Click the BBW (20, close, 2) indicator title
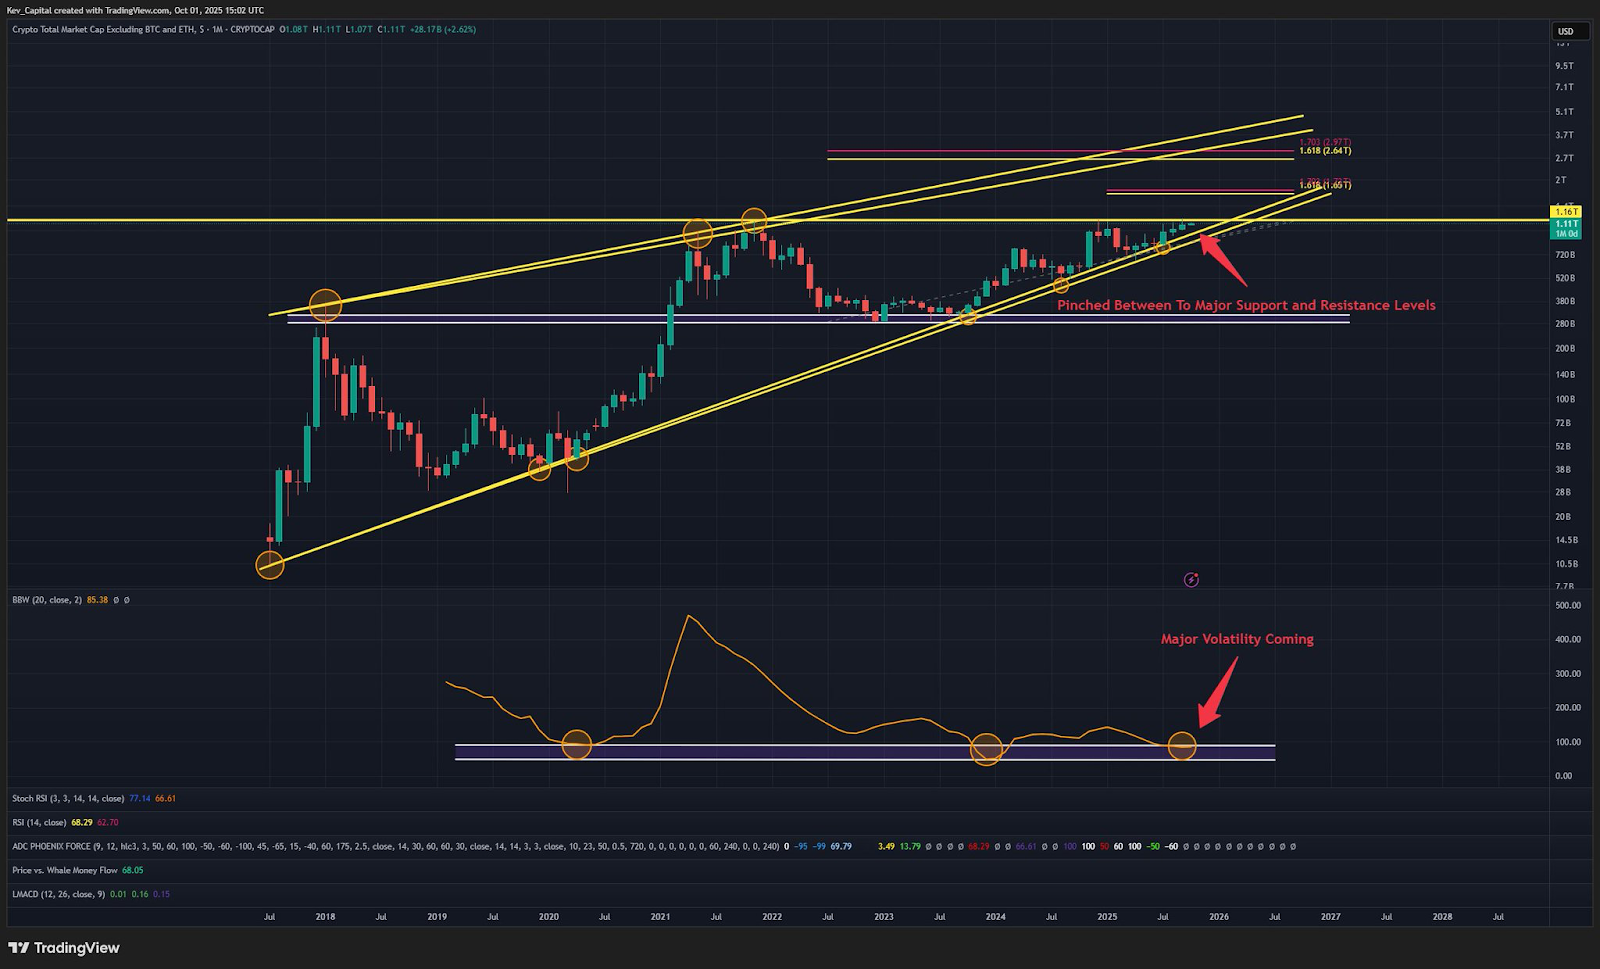 coord(47,600)
